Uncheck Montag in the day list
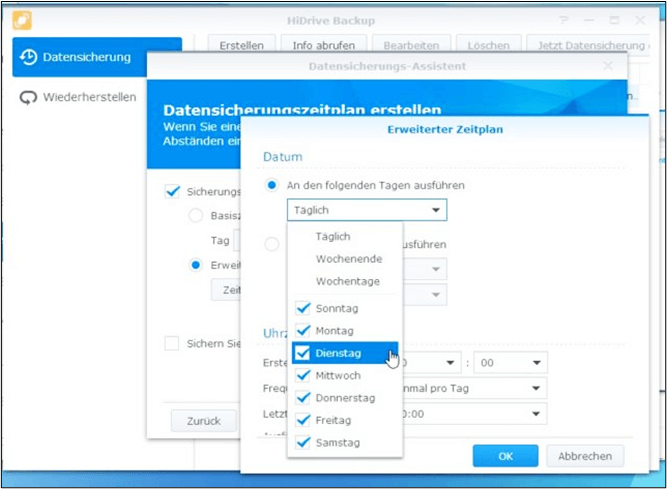The width and height of the screenshot is (667, 489). tap(303, 330)
